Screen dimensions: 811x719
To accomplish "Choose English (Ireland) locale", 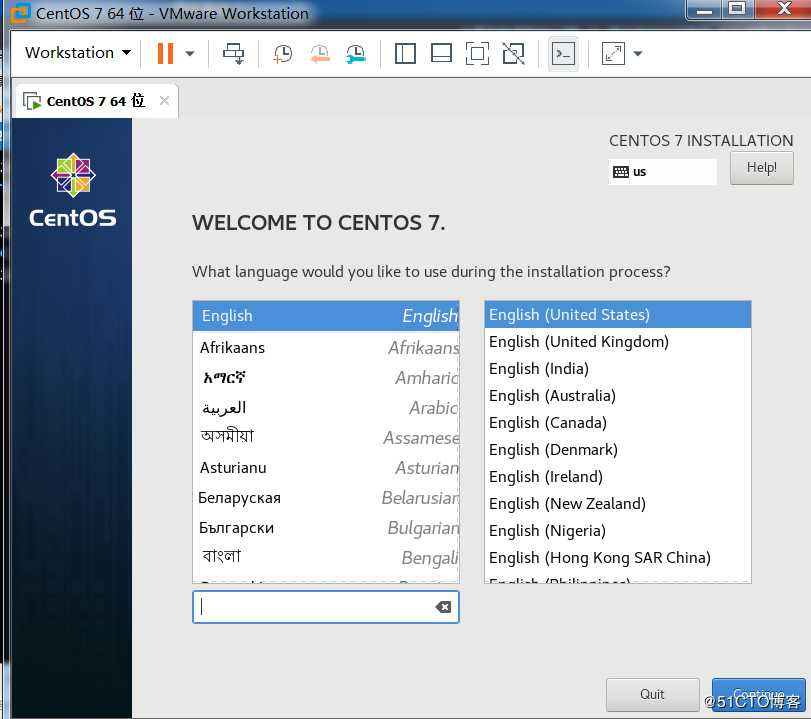I will [618, 476].
